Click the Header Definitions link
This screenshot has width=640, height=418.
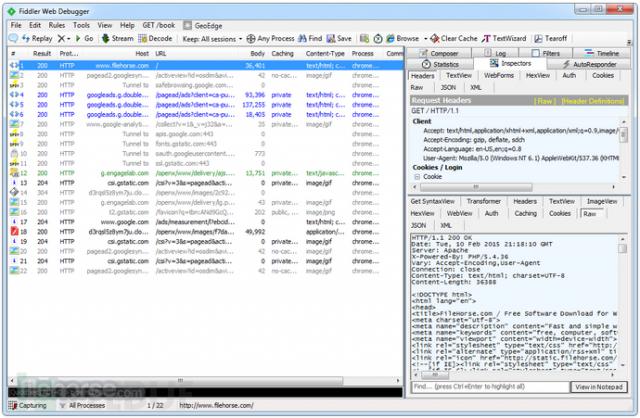tap(592, 101)
